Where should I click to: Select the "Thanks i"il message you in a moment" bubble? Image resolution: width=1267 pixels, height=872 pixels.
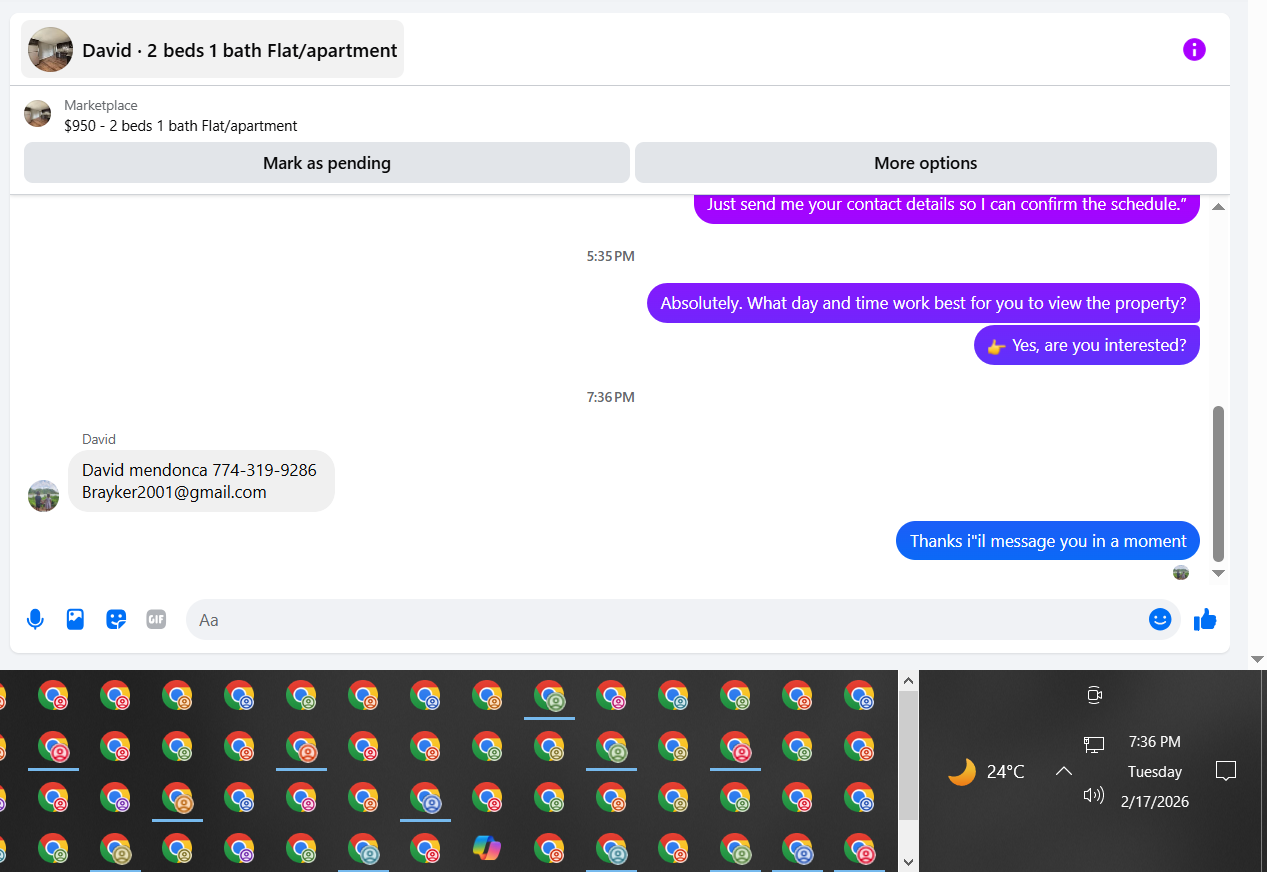pyautogui.click(x=1048, y=541)
